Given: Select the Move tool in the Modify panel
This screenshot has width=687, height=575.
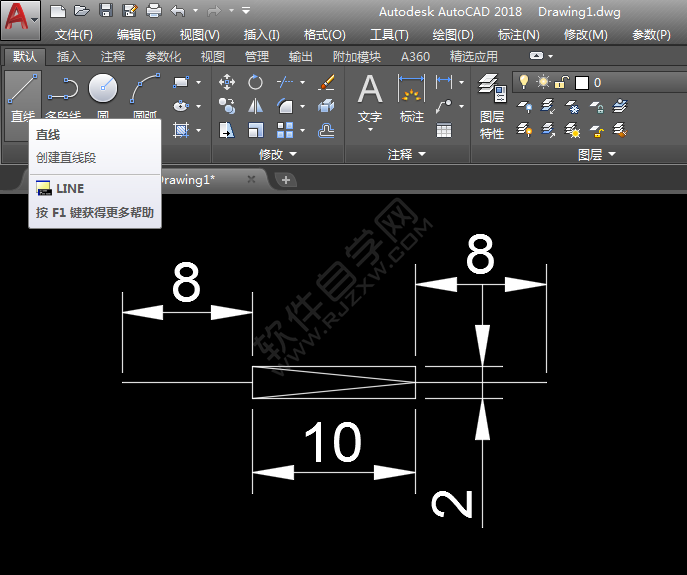Looking at the screenshot, I should point(227,82).
